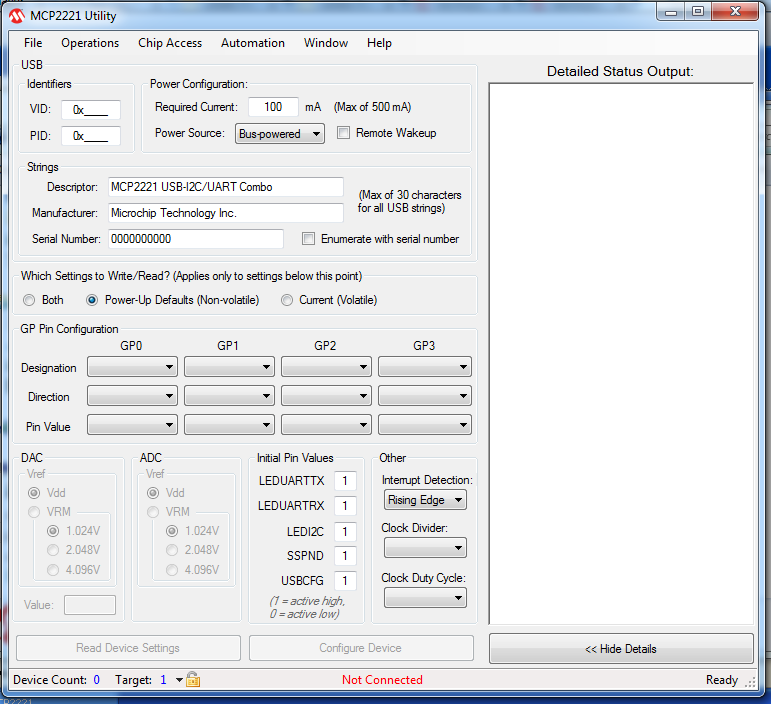Screen dimensions: 771x704
Task: Click the DAC Value input field
Action: (x=90, y=605)
